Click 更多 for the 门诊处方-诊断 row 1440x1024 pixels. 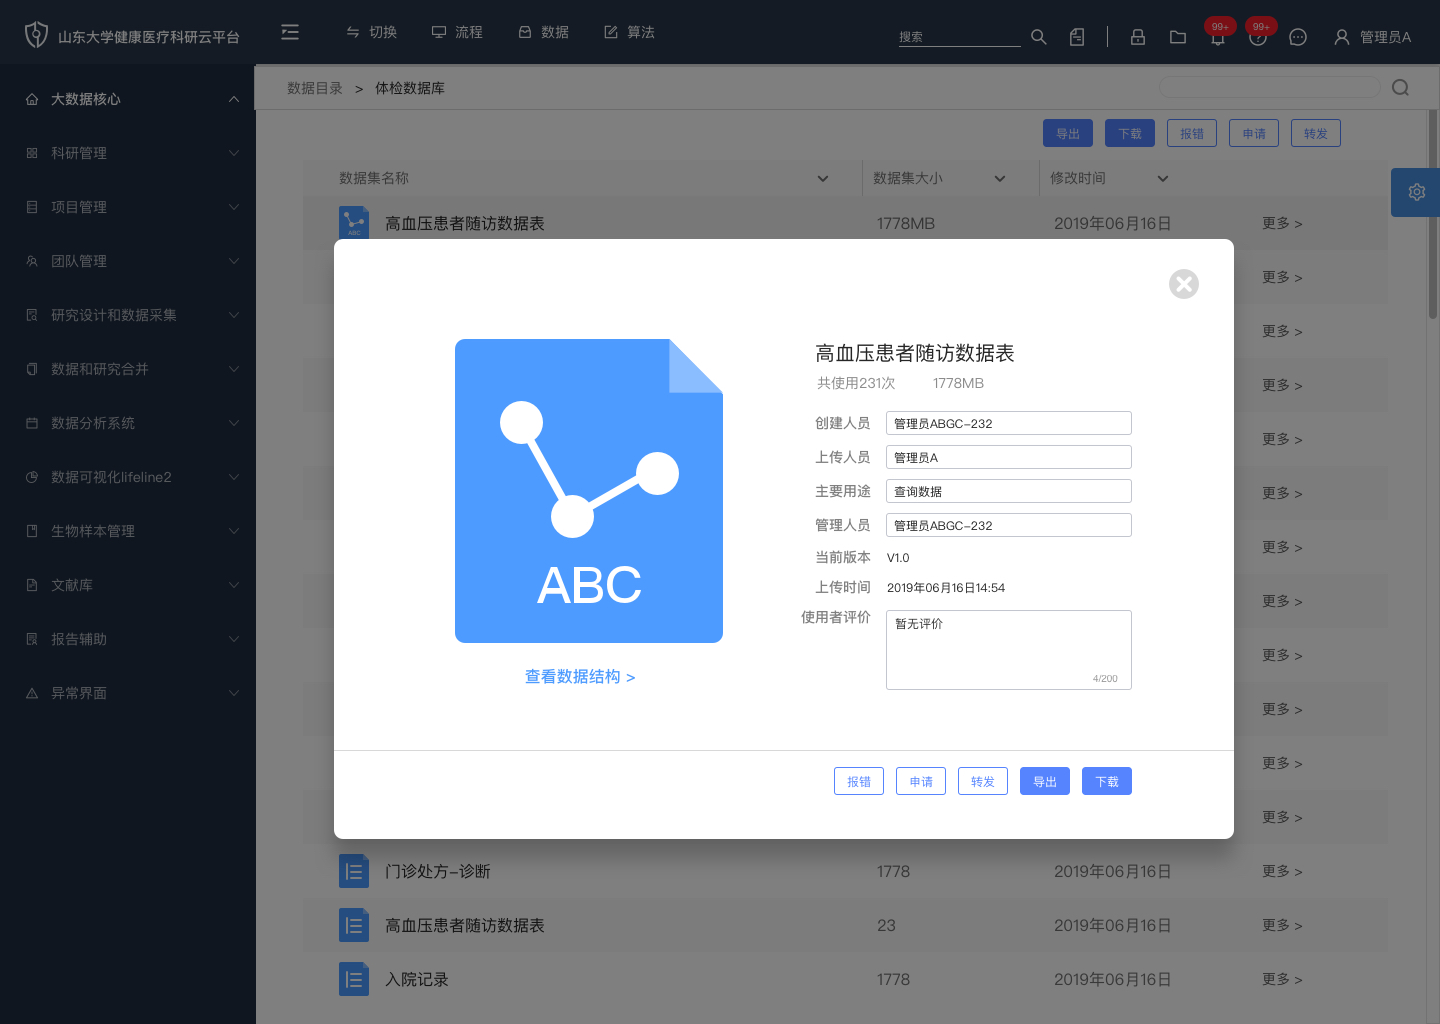[1282, 871]
